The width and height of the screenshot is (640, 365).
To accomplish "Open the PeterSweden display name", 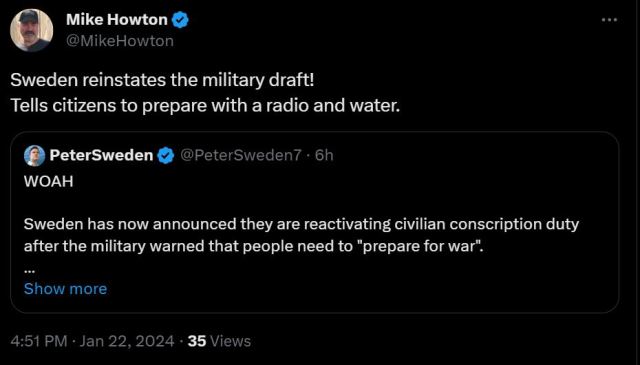I will coord(101,155).
